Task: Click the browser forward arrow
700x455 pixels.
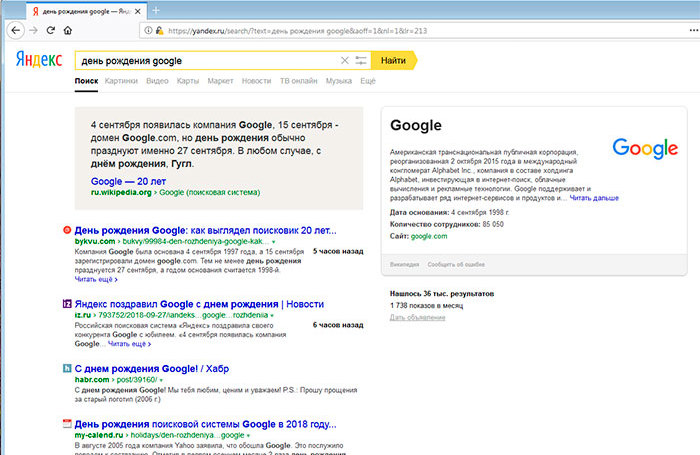Action: [x=33, y=30]
